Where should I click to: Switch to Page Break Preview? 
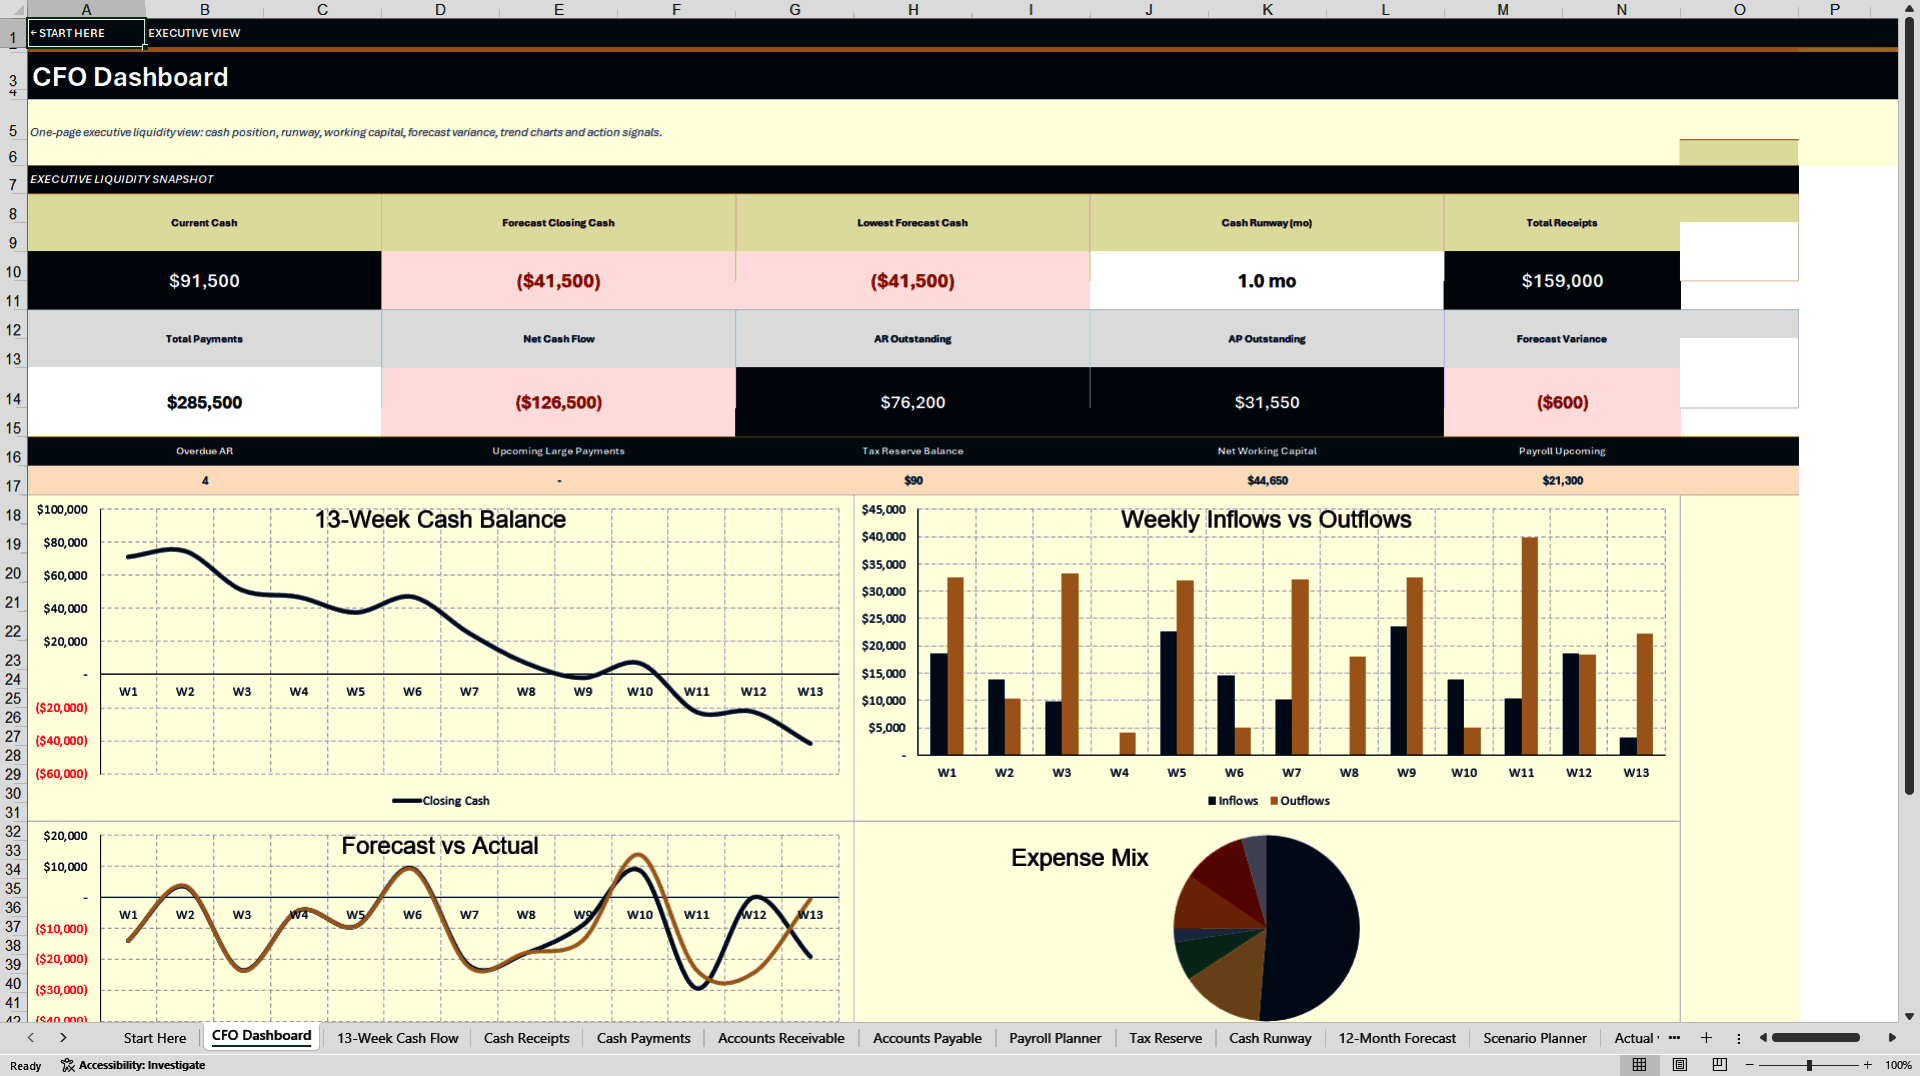click(x=1720, y=1065)
